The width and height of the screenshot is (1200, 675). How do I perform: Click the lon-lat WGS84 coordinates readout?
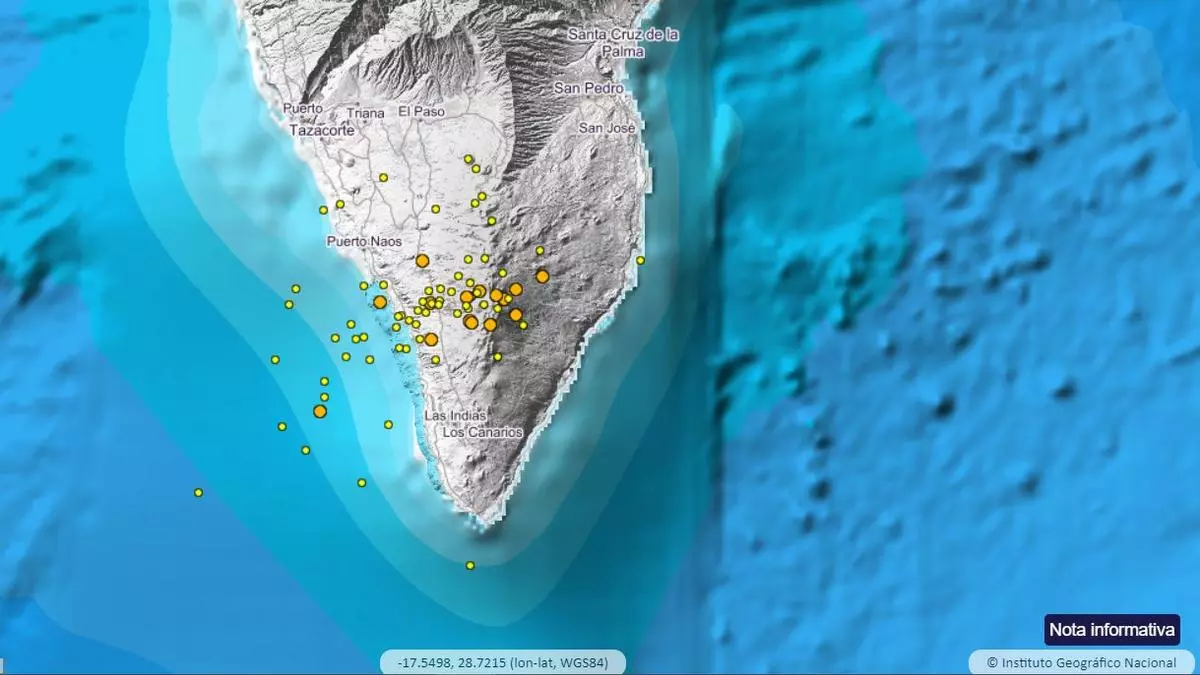[502, 662]
